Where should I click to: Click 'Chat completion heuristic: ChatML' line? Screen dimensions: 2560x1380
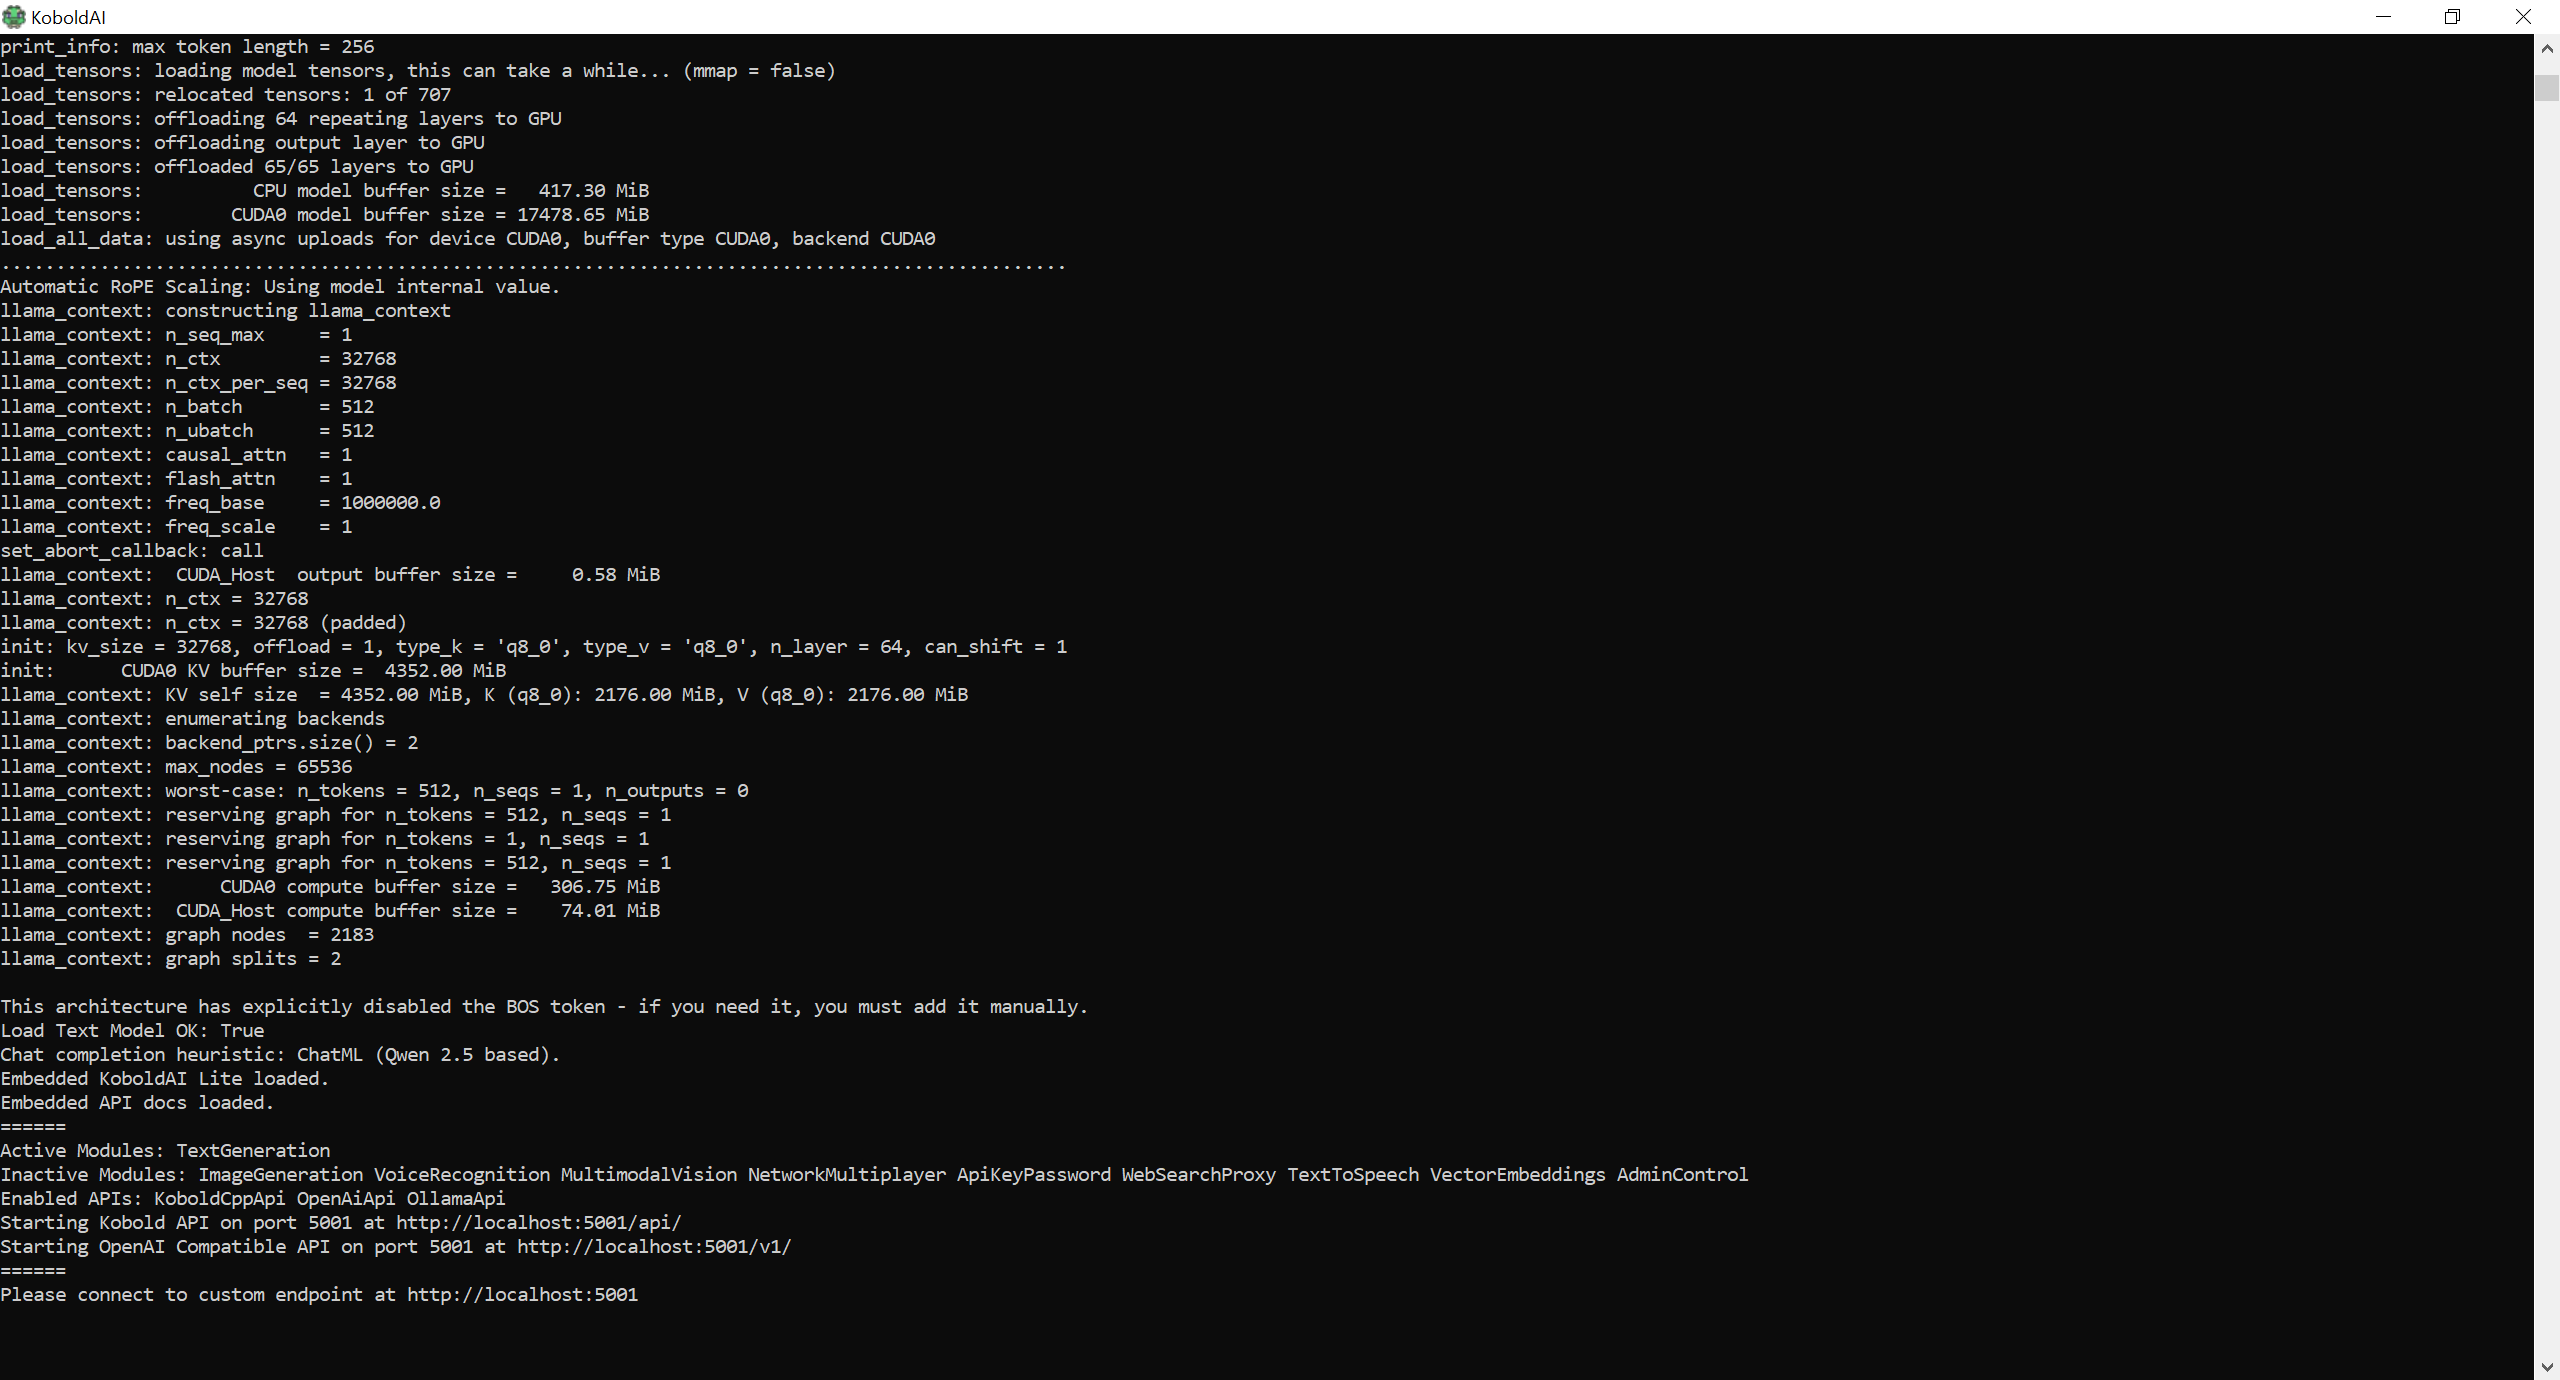280,1055
